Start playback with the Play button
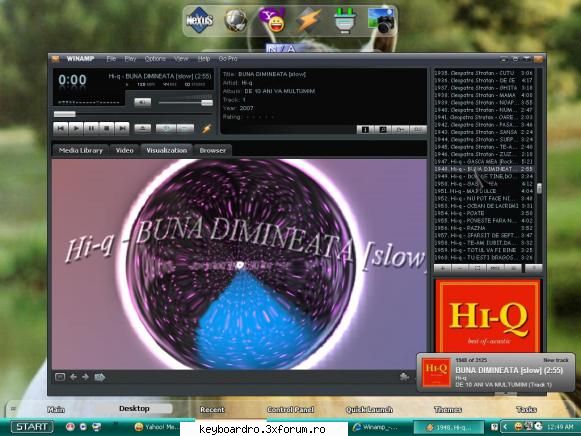 76,128
